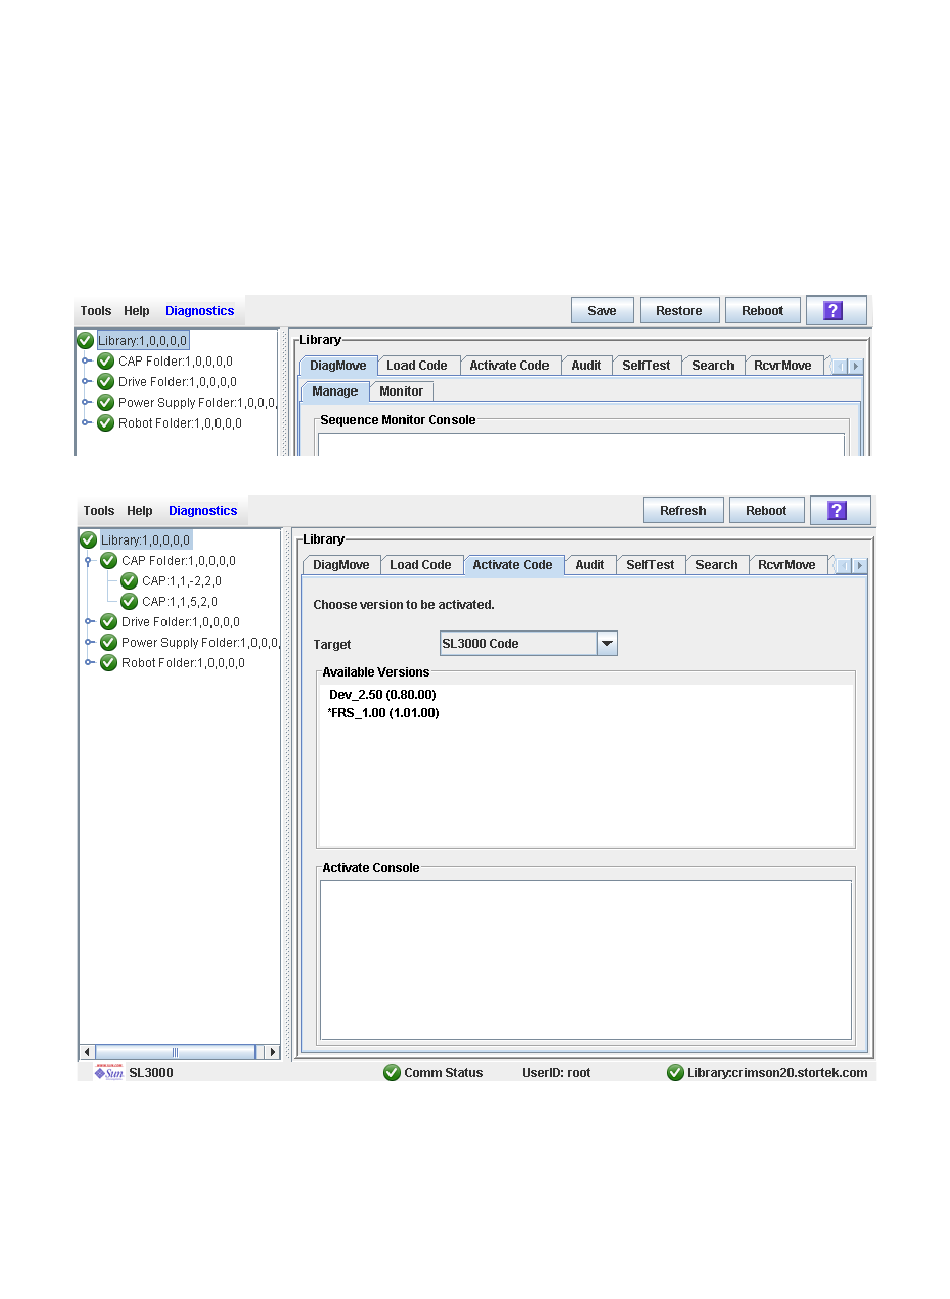
Task: Click the Restore button
Action: click(679, 311)
